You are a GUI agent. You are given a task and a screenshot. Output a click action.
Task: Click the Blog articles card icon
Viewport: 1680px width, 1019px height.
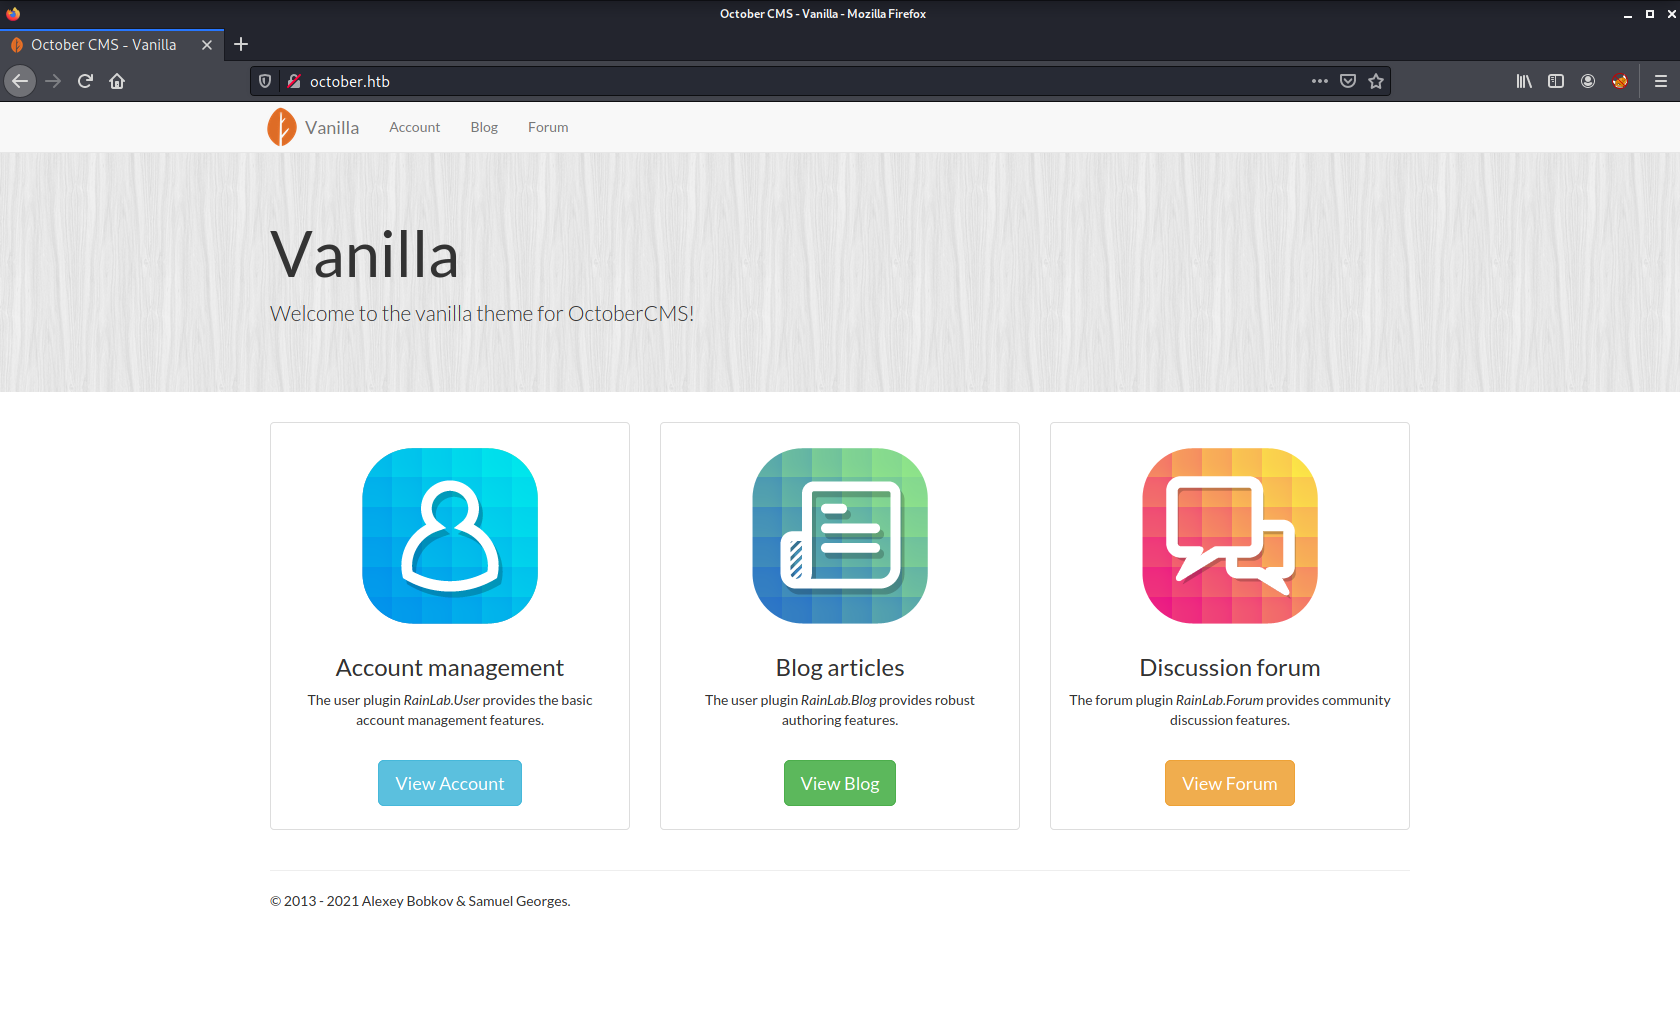coord(839,536)
